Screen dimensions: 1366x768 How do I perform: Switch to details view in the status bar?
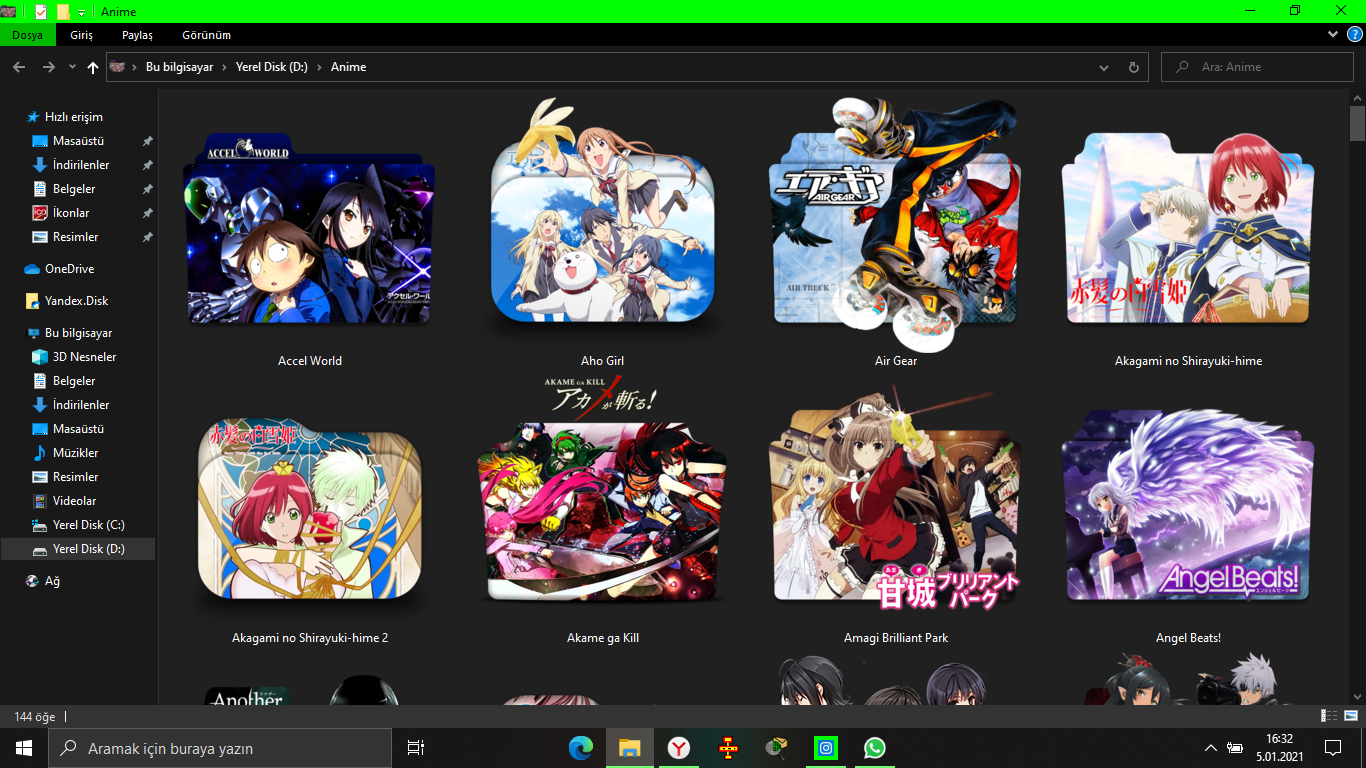1329,716
